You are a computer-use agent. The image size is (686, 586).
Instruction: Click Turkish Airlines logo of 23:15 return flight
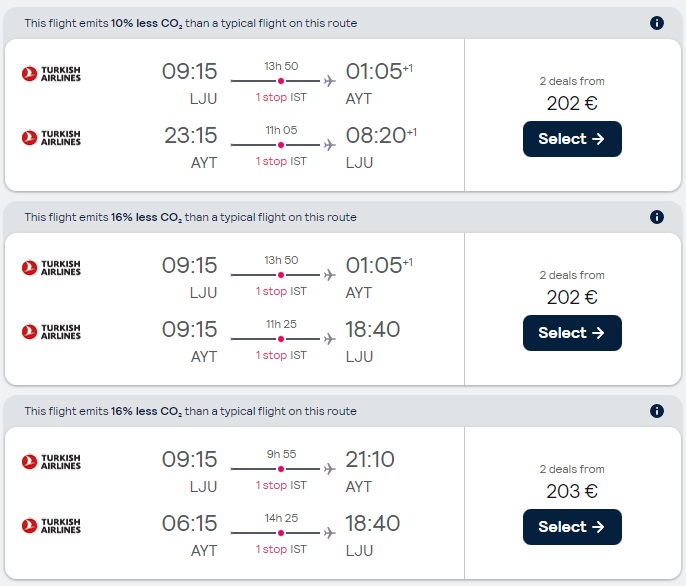[x=51, y=138]
